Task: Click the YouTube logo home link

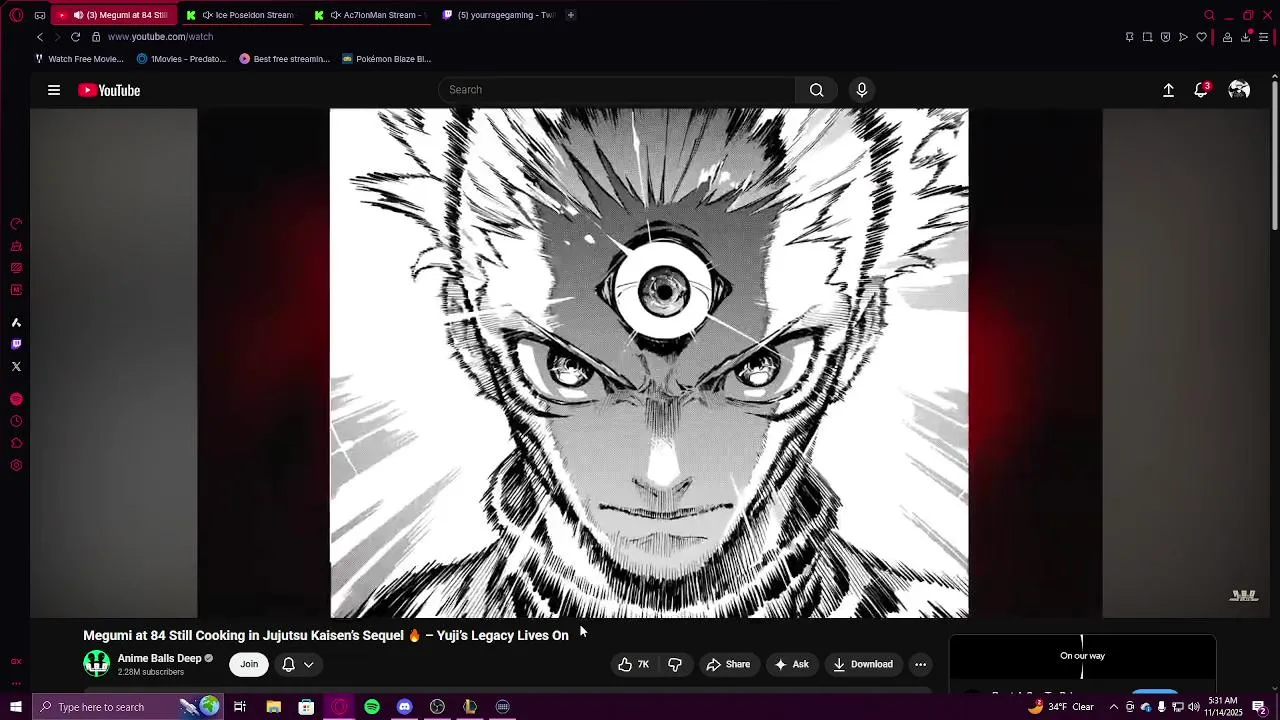Action: (109, 90)
